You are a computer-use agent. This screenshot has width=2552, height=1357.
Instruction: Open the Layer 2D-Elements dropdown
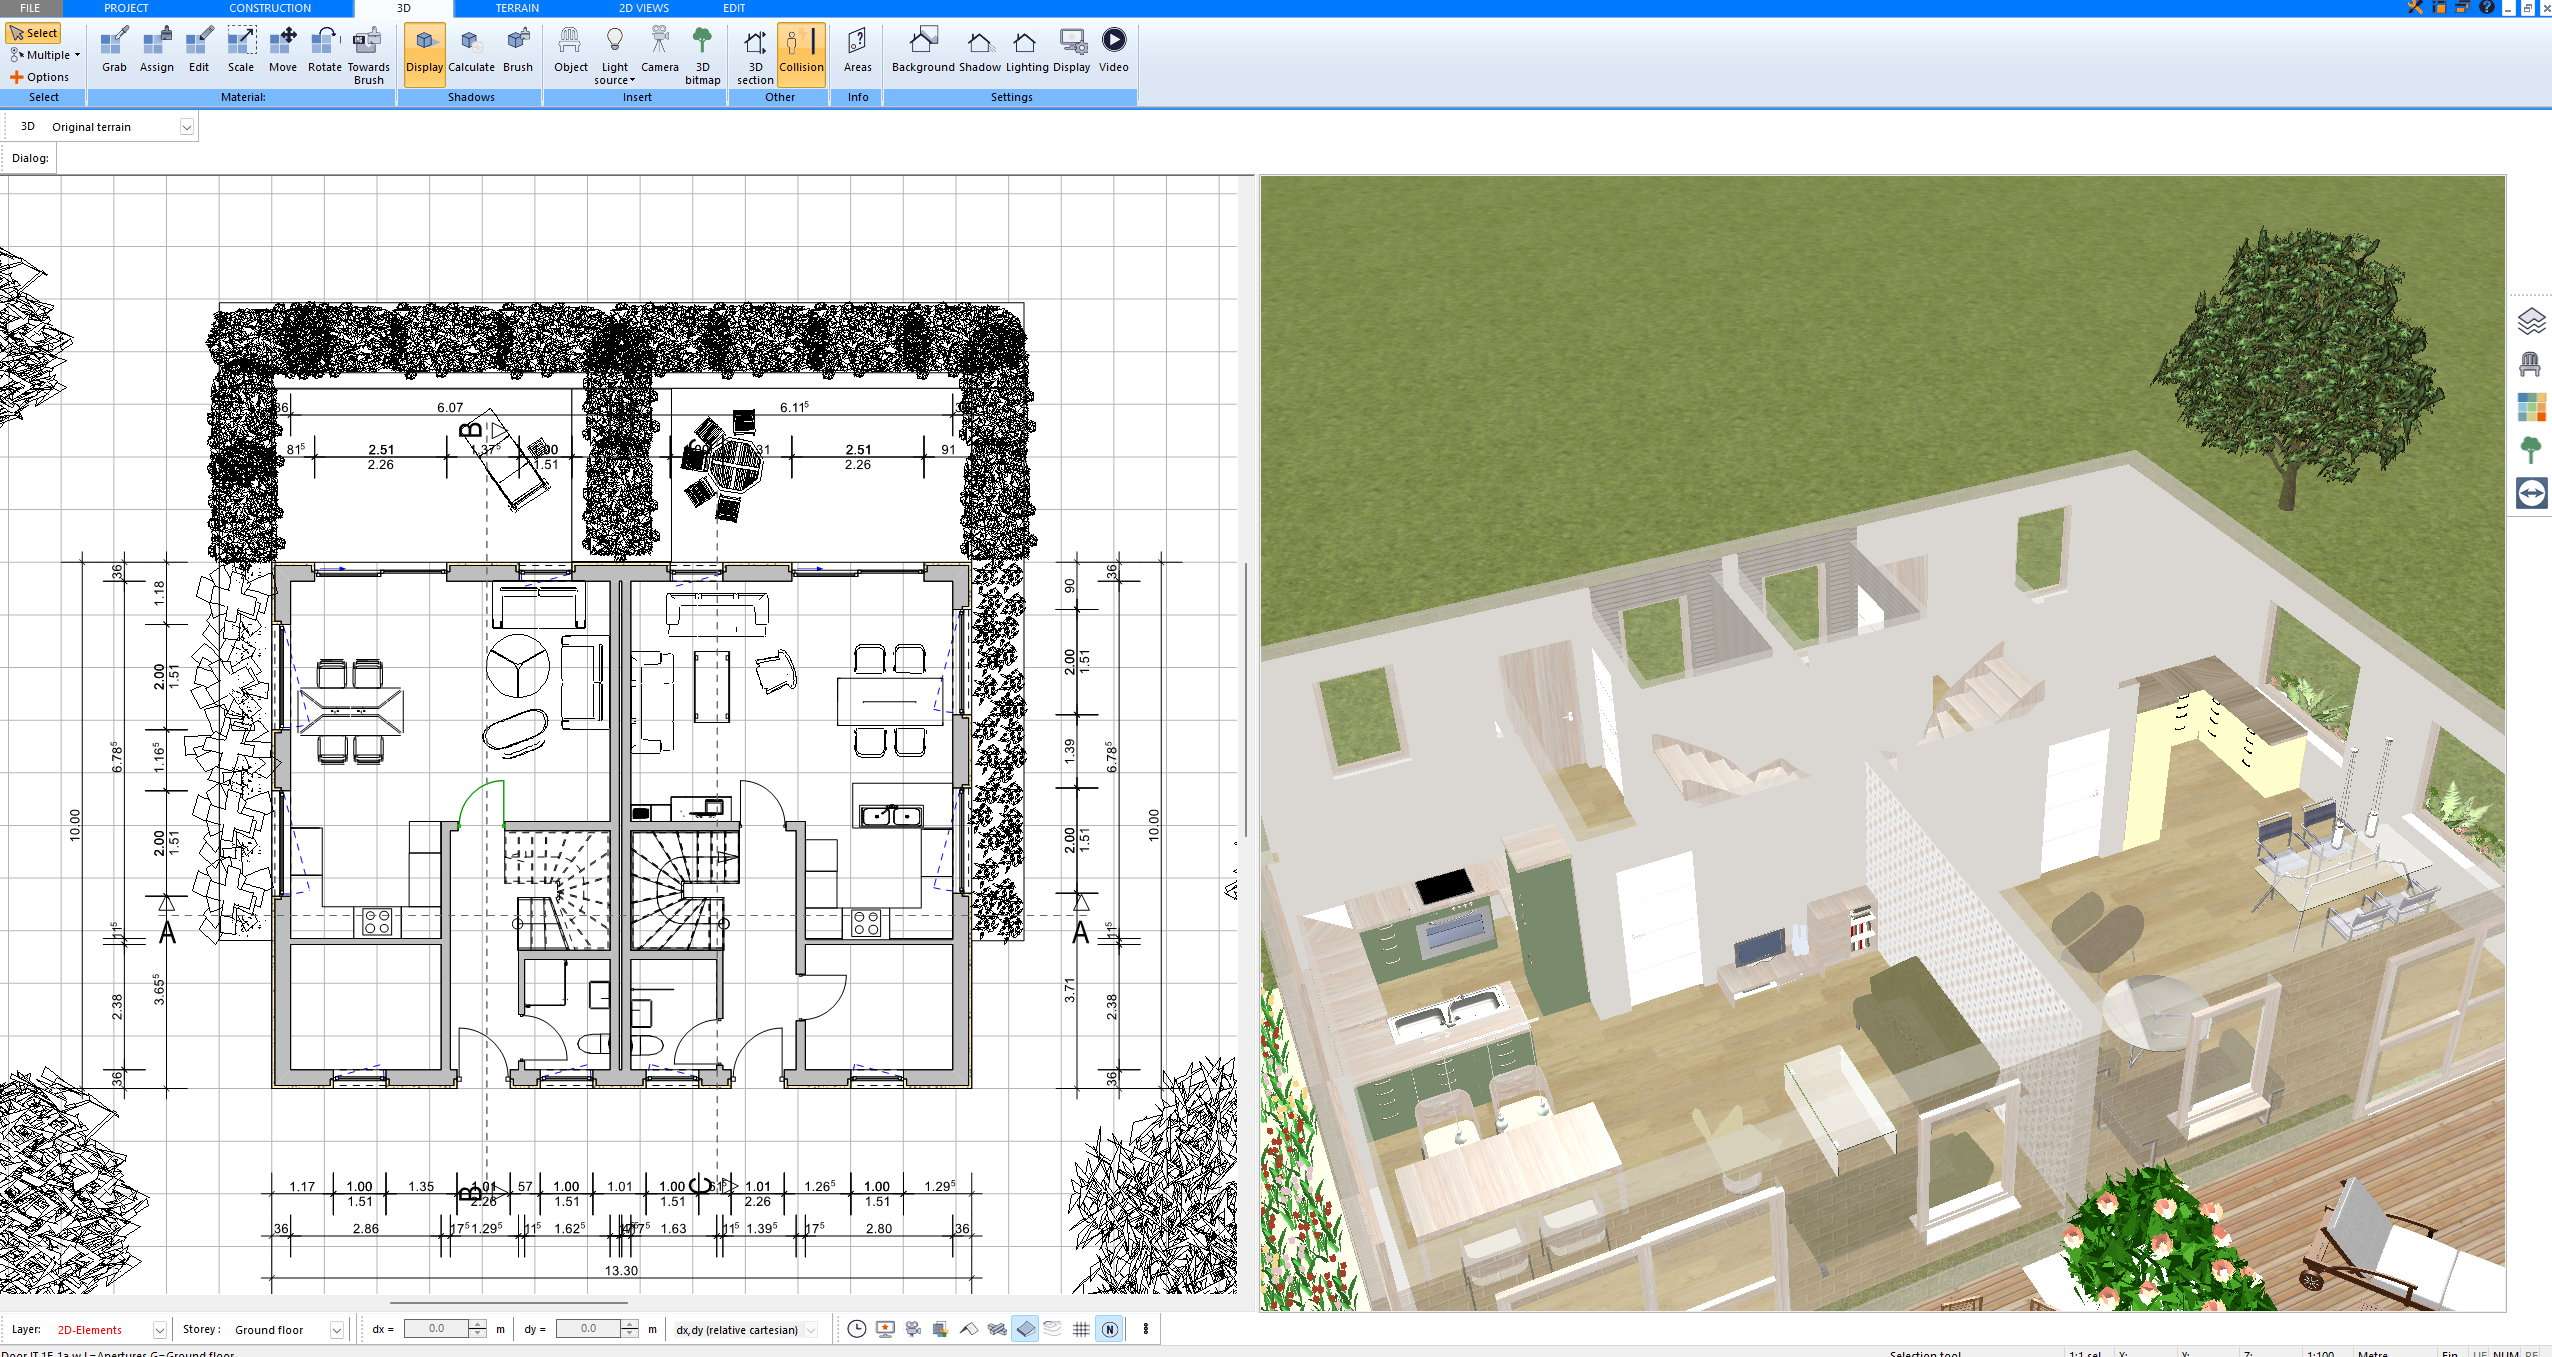159,1330
